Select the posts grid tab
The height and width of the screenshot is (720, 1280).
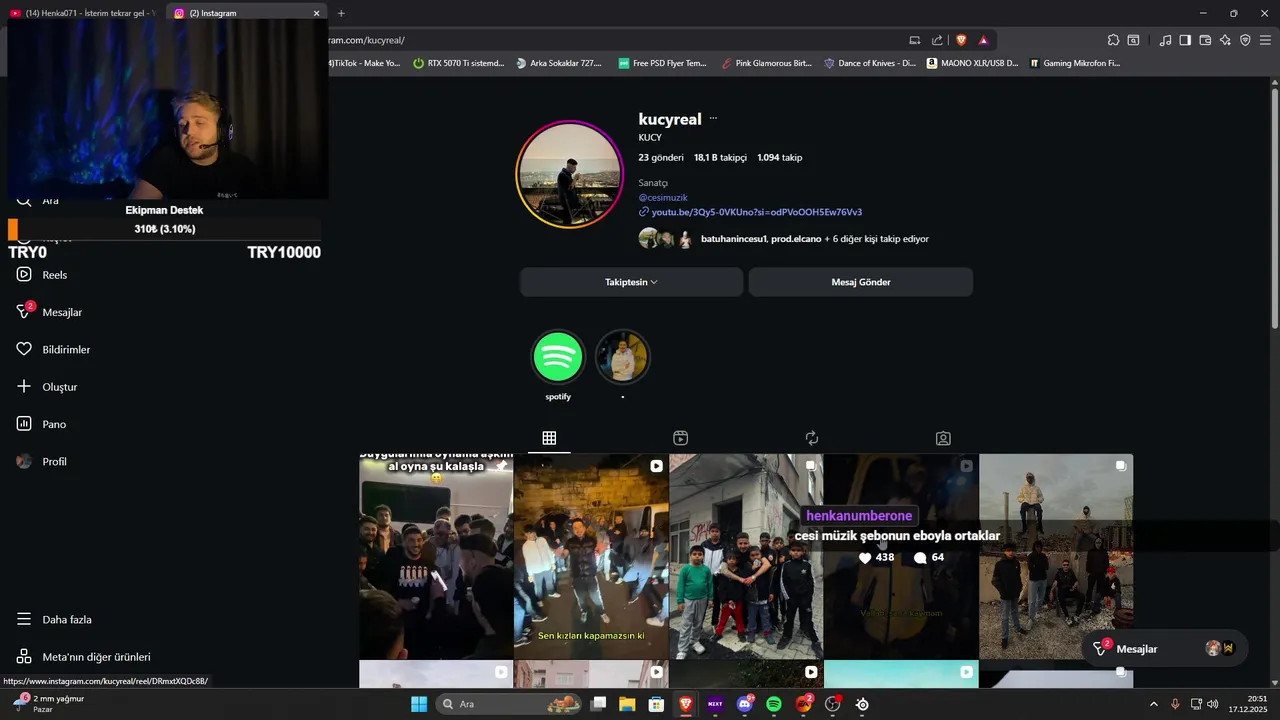[x=549, y=438]
